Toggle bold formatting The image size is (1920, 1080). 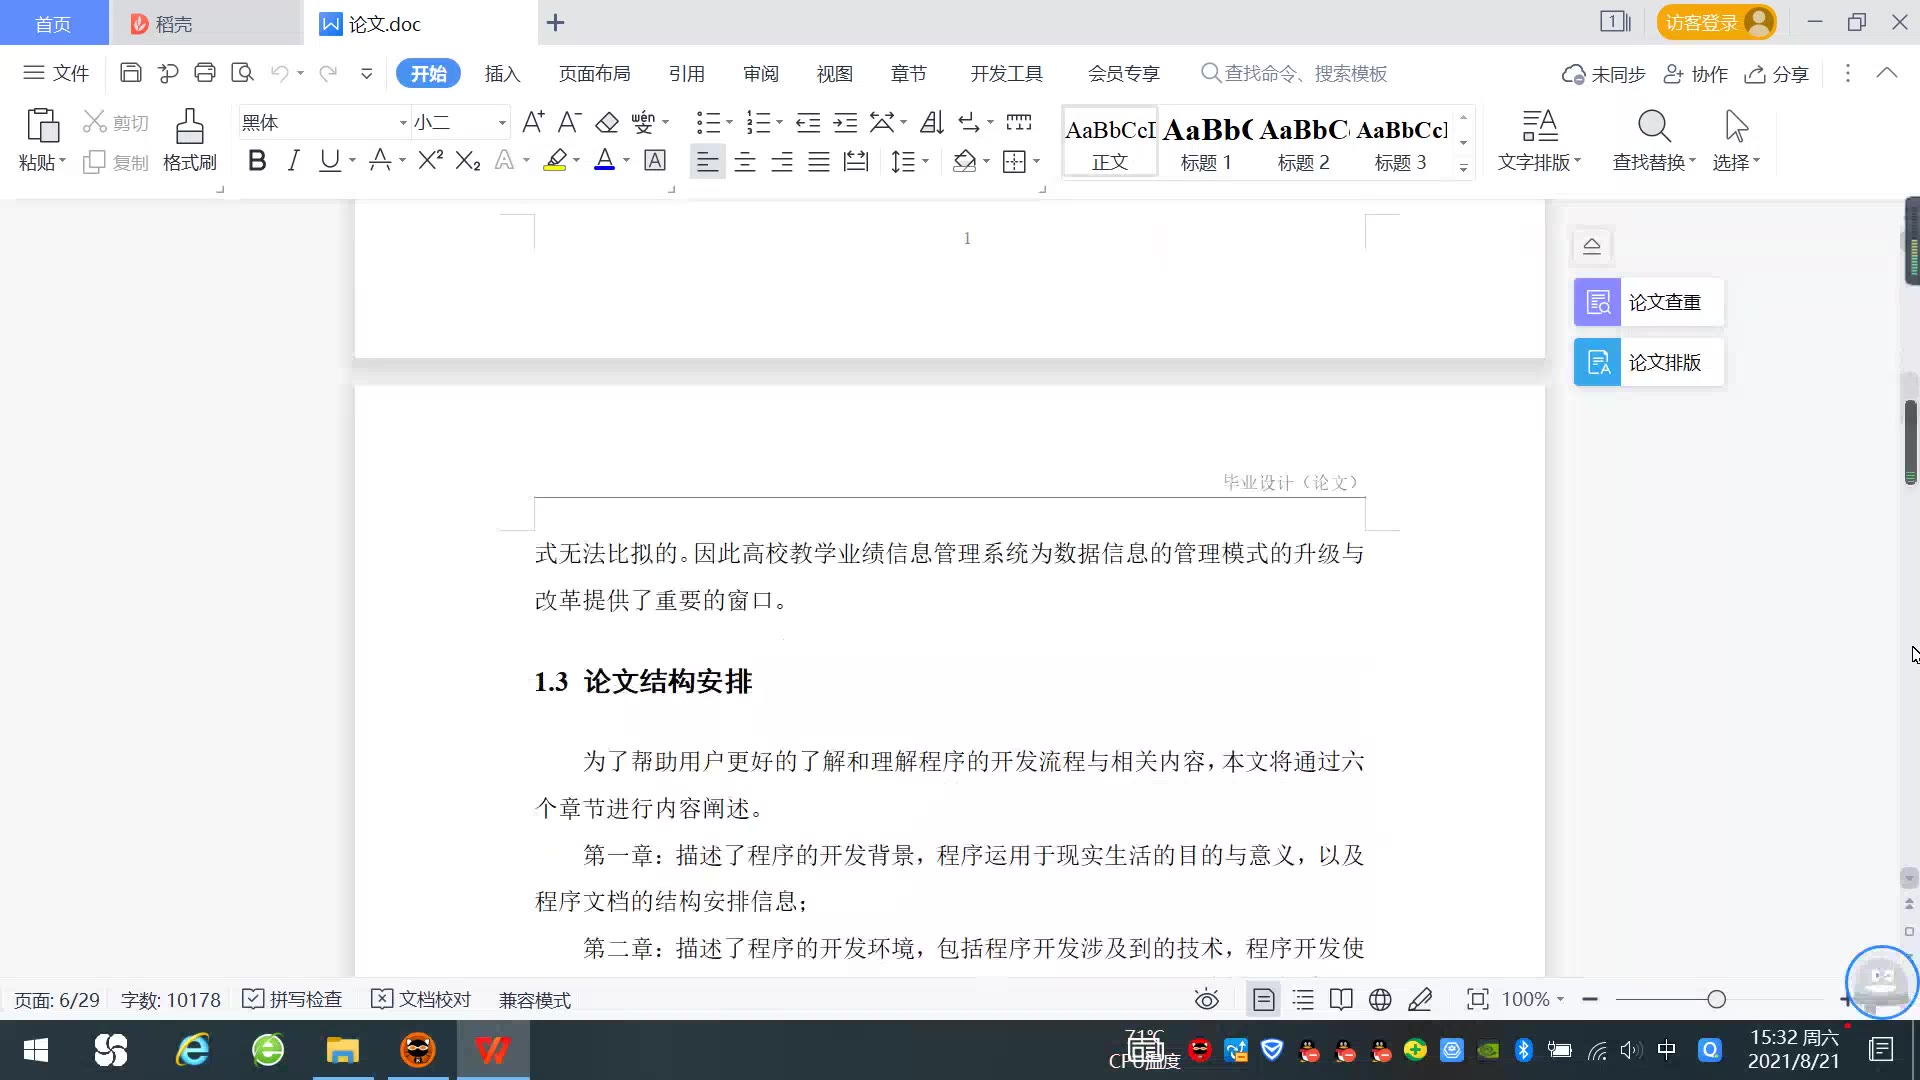click(257, 161)
